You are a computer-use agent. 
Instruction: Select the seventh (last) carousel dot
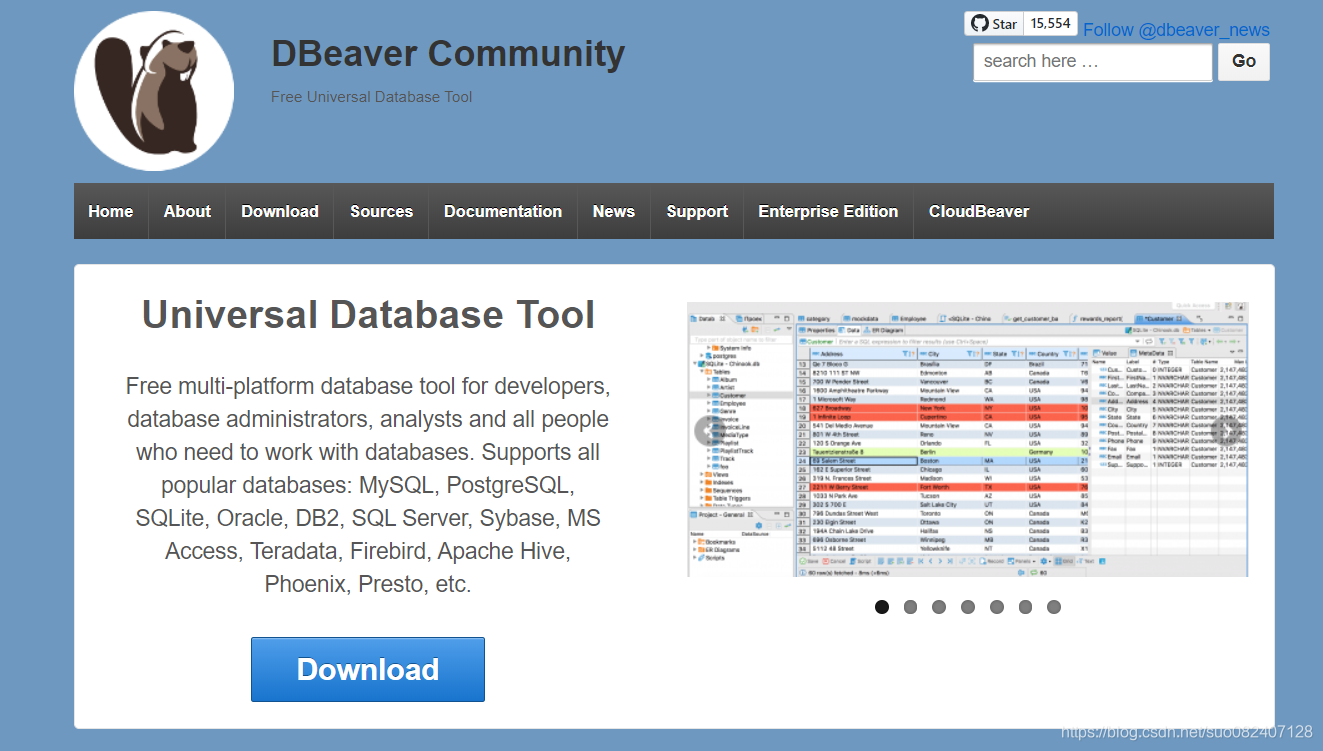tap(1054, 607)
